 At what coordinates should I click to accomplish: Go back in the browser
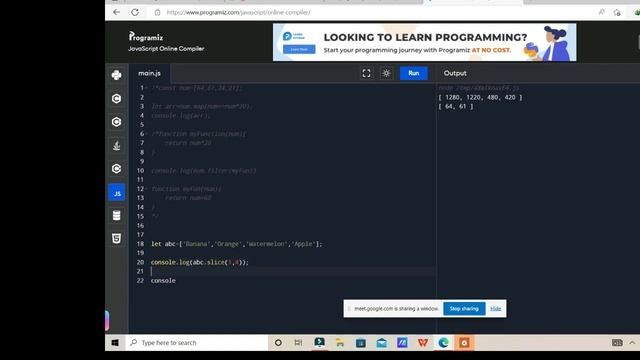[x=116, y=12]
